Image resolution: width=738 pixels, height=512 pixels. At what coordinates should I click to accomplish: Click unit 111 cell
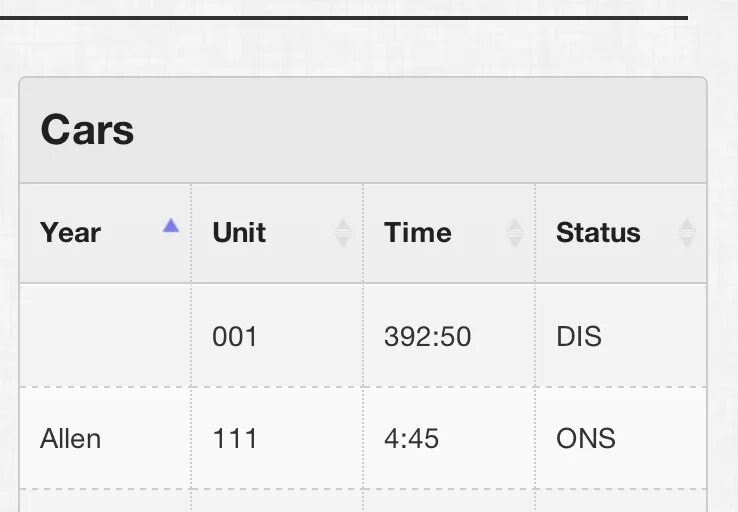click(x=235, y=438)
